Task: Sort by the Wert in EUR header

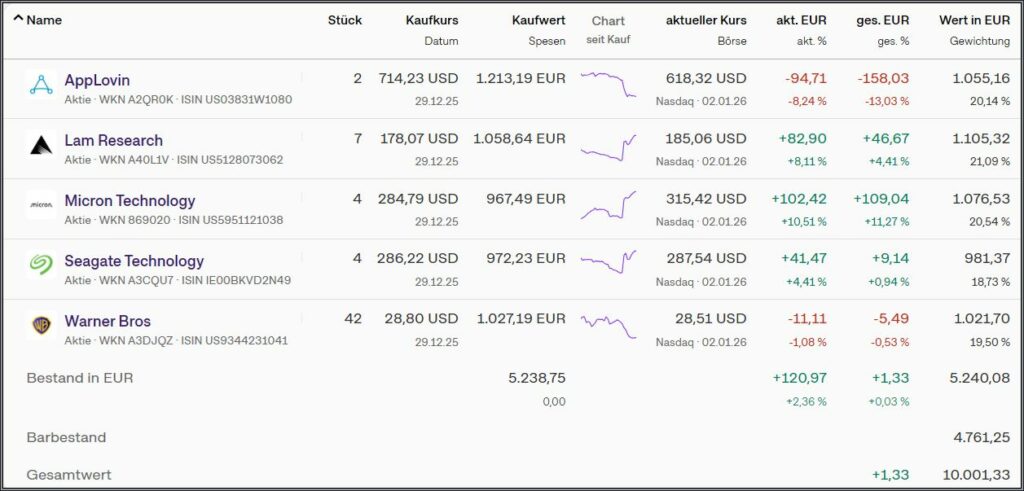Action: 974,20
